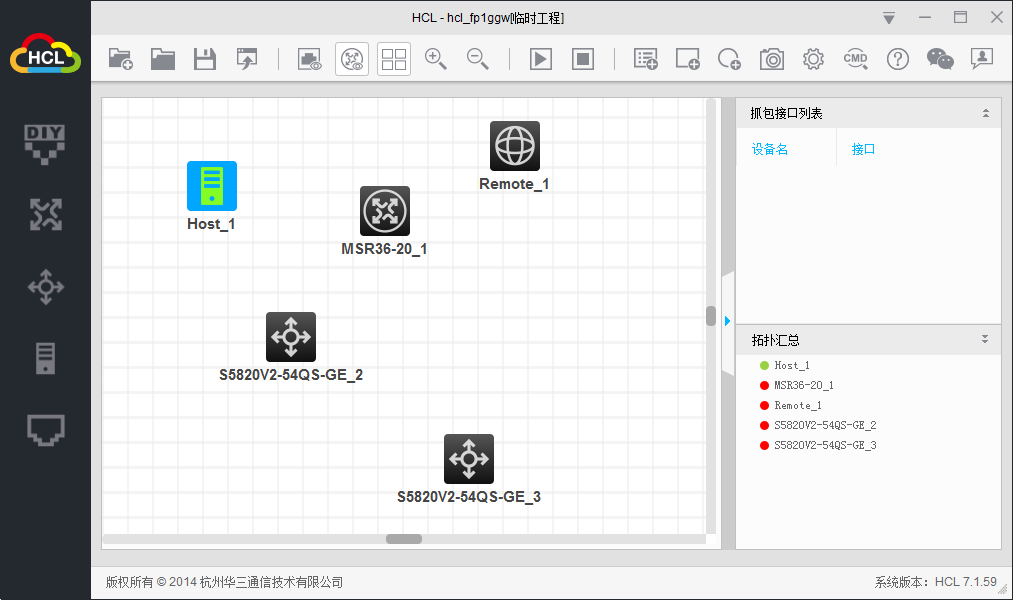Open settings with the gear icon

tap(813, 59)
